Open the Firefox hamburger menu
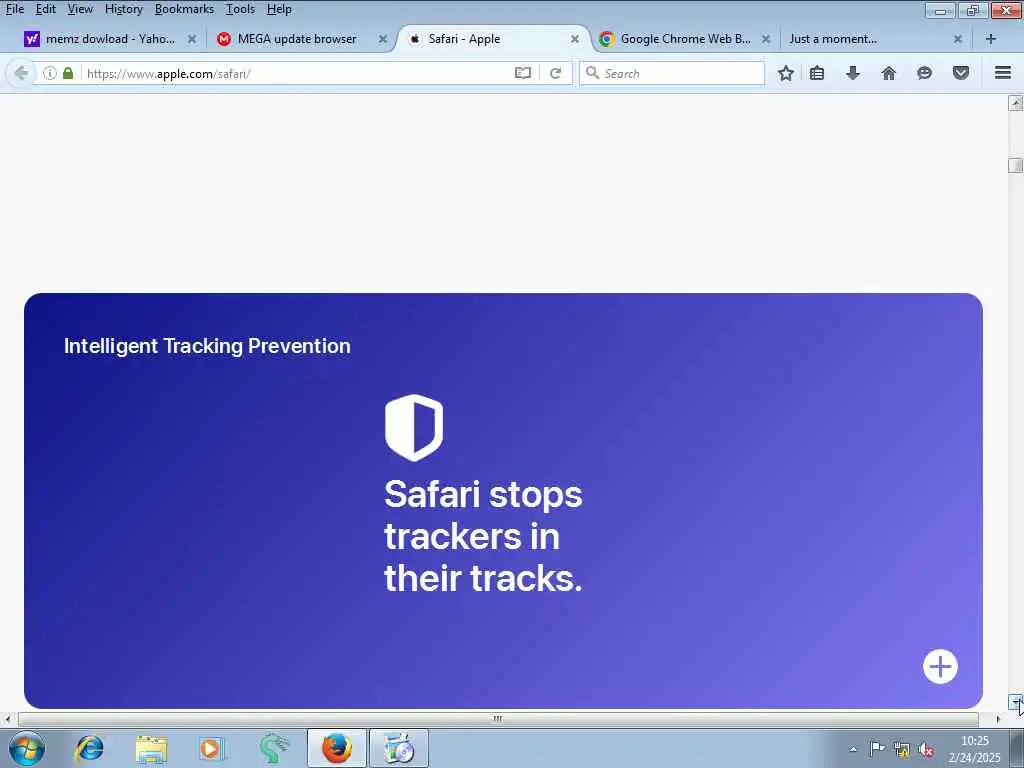 (x=1003, y=73)
